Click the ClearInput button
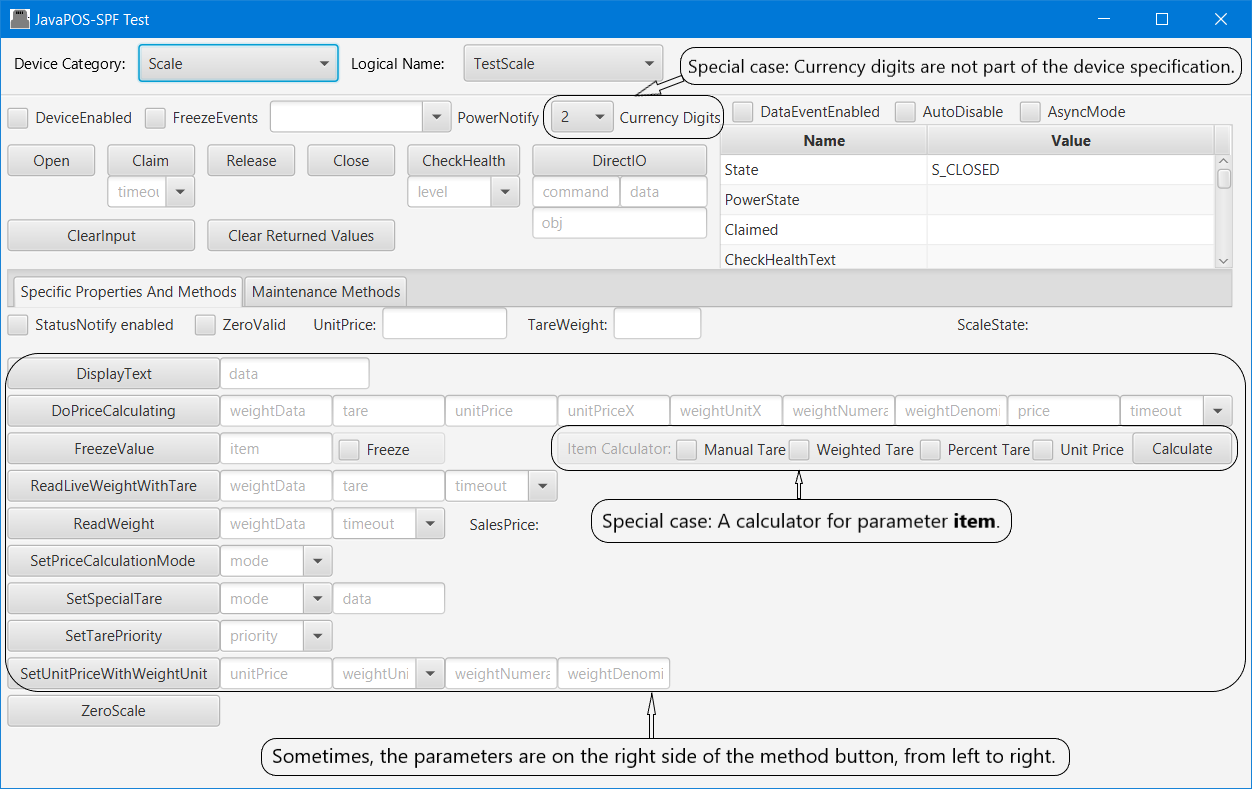 (x=101, y=235)
